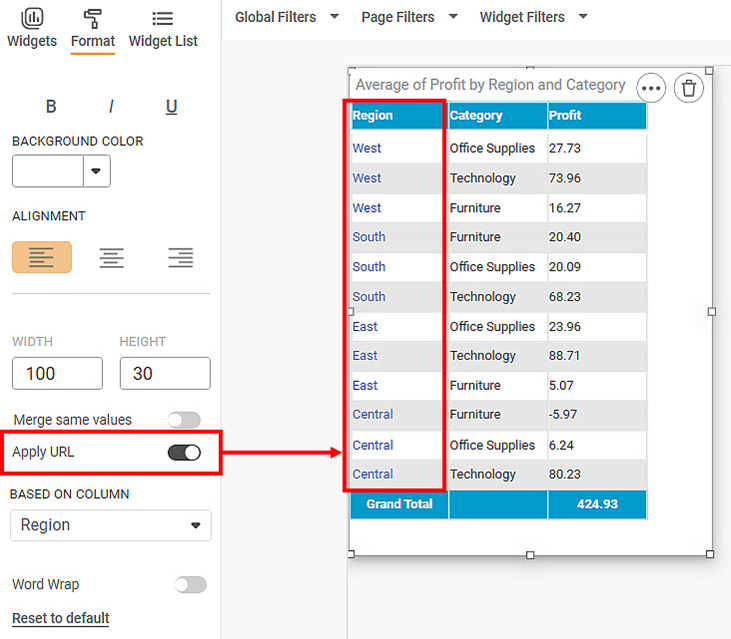Select center alignment icon
This screenshot has height=639, width=731.
click(111, 257)
